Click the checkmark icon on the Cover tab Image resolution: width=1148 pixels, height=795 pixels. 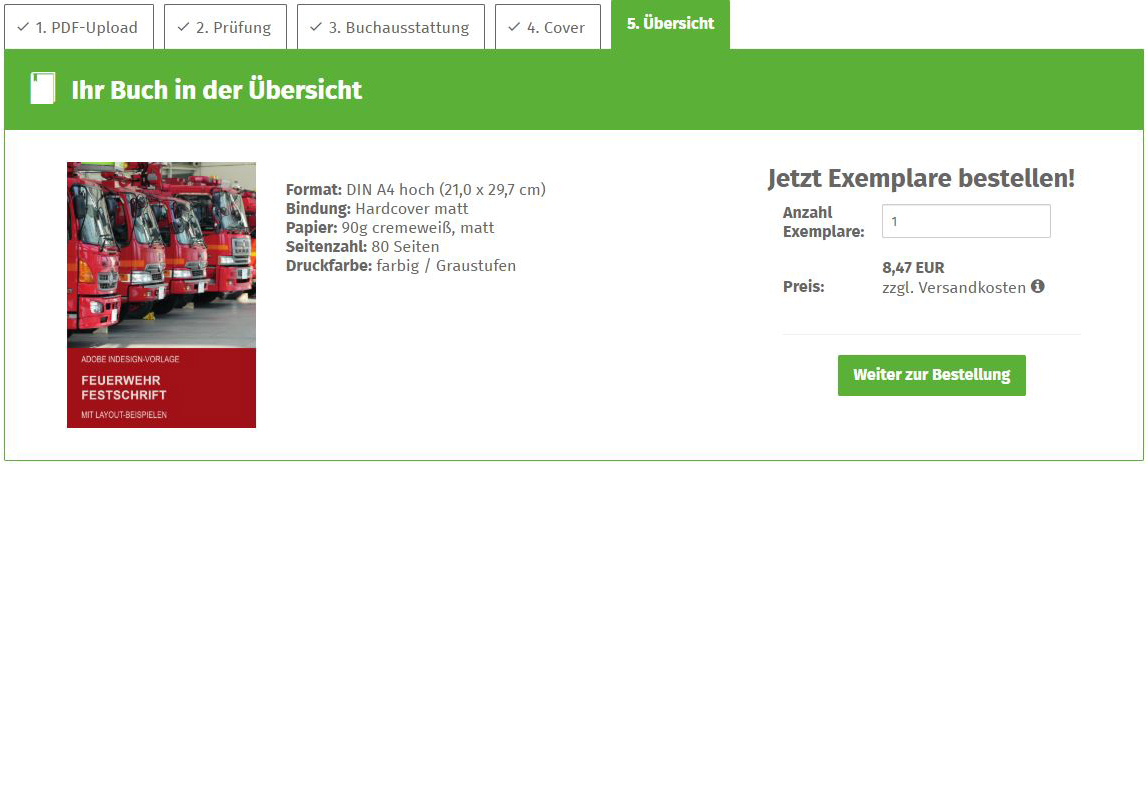point(514,27)
